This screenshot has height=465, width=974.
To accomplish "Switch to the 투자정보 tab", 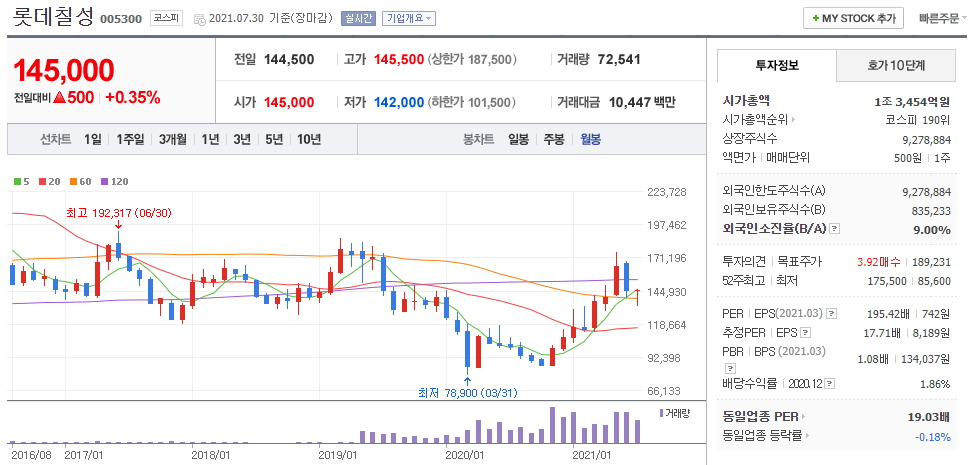I will pyautogui.click(x=777, y=65).
